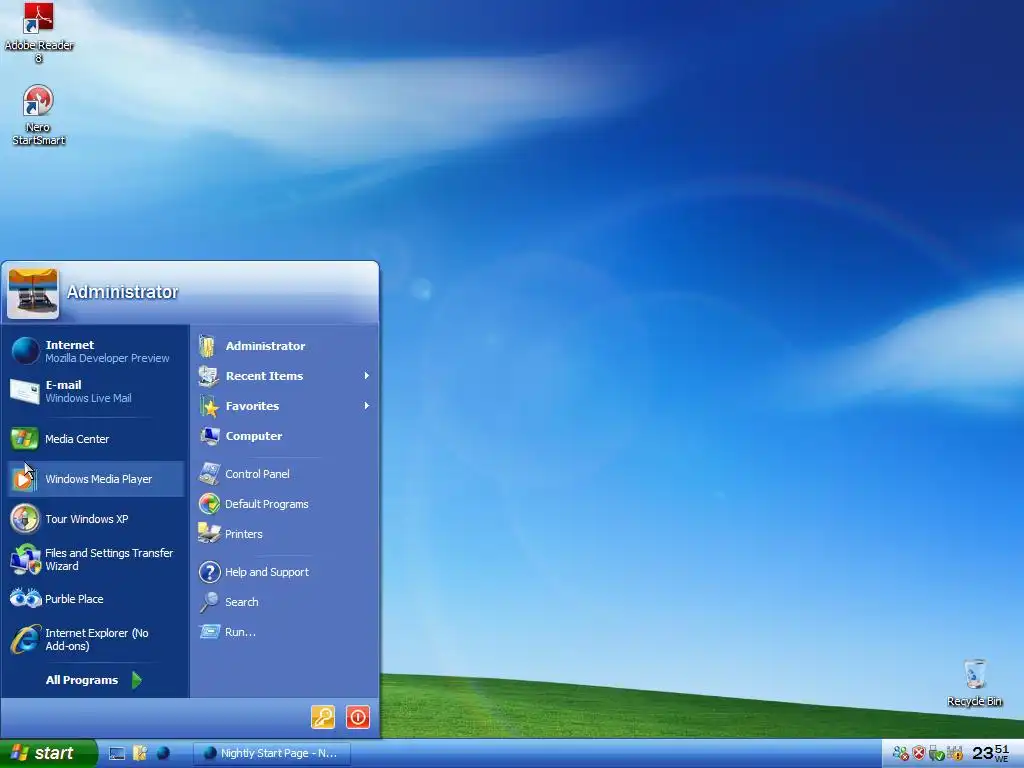
Task: Open the Administrator folder in right pane
Action: pos(285,346)
